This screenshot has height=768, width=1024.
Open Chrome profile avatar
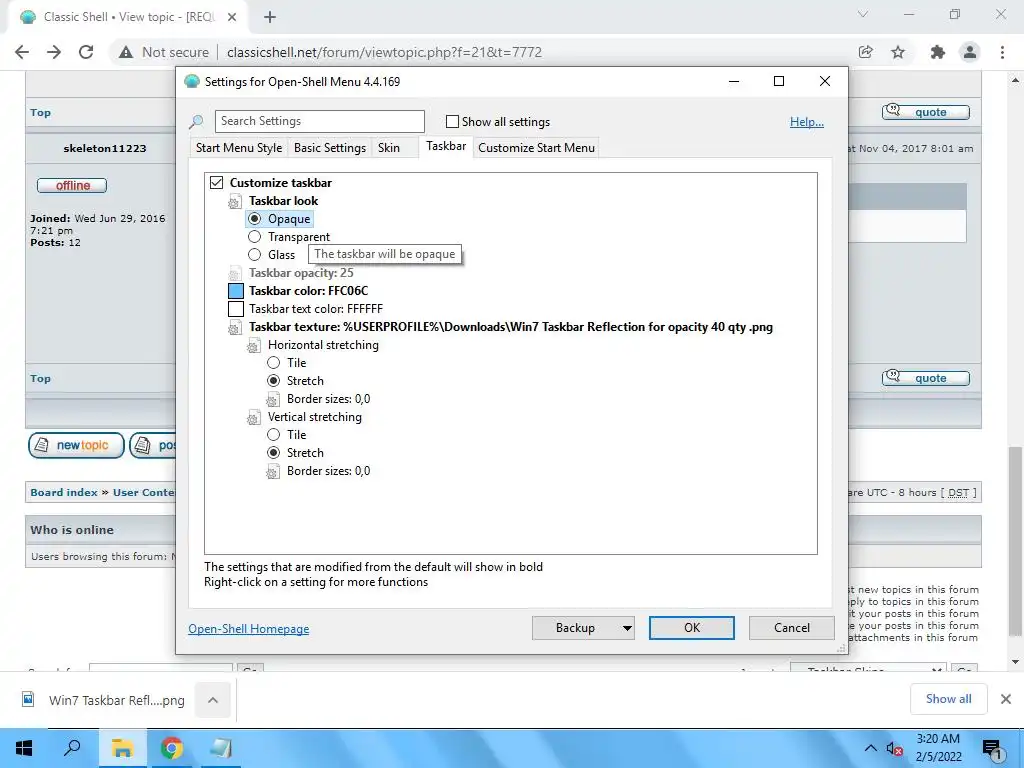970,52
